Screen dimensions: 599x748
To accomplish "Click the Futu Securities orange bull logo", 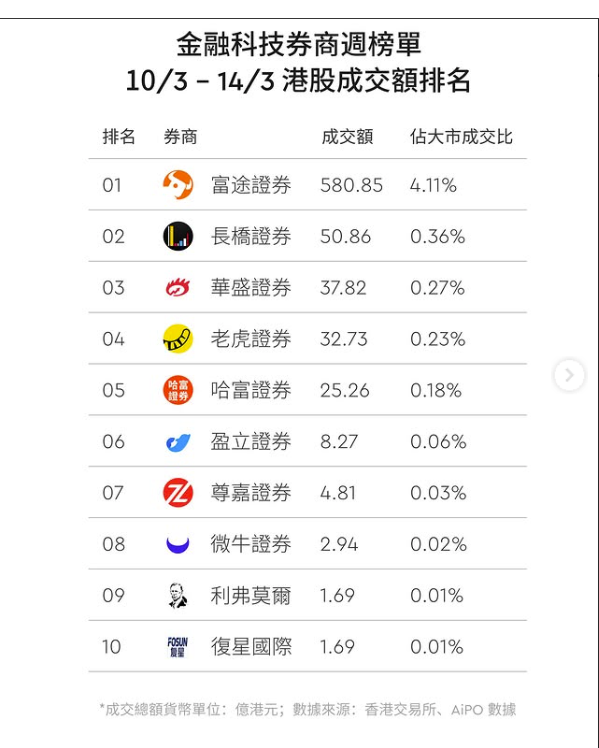I will 178,185.
